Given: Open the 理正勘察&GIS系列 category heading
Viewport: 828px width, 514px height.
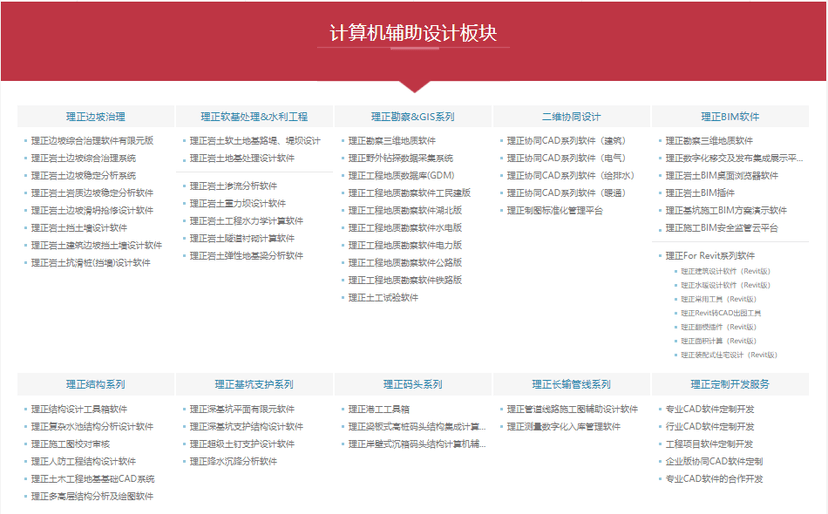Looking at the screenshot, I should (412, 117).
